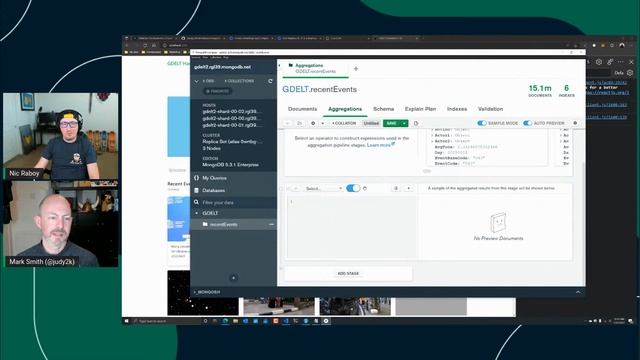
Task: Open a new Compass workspace tab with plus icon
Action: (356, 69)
